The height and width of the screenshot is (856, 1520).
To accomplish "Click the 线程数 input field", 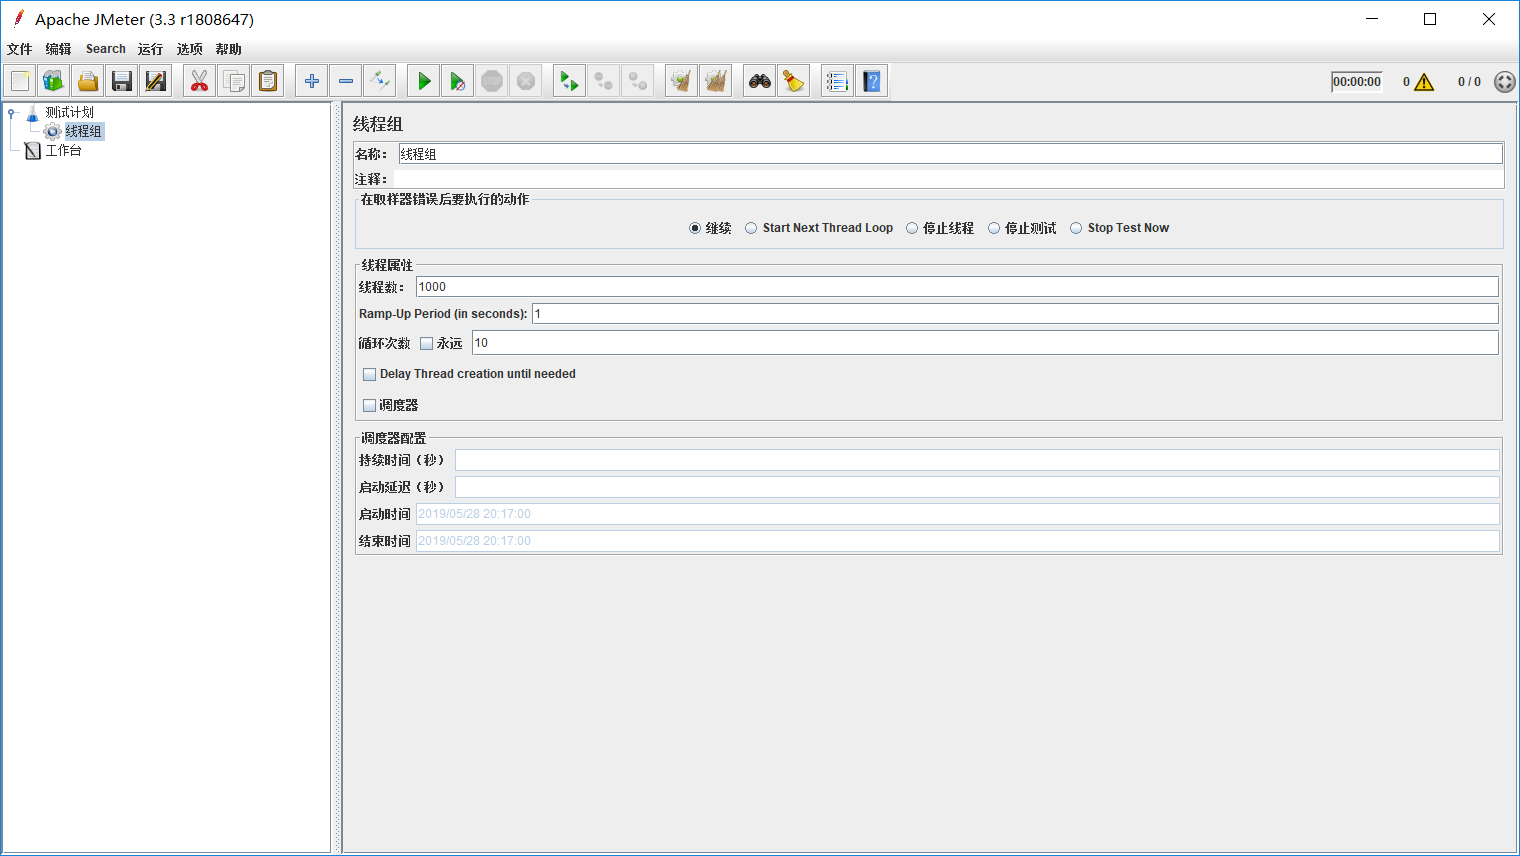I will click(700, 287).
